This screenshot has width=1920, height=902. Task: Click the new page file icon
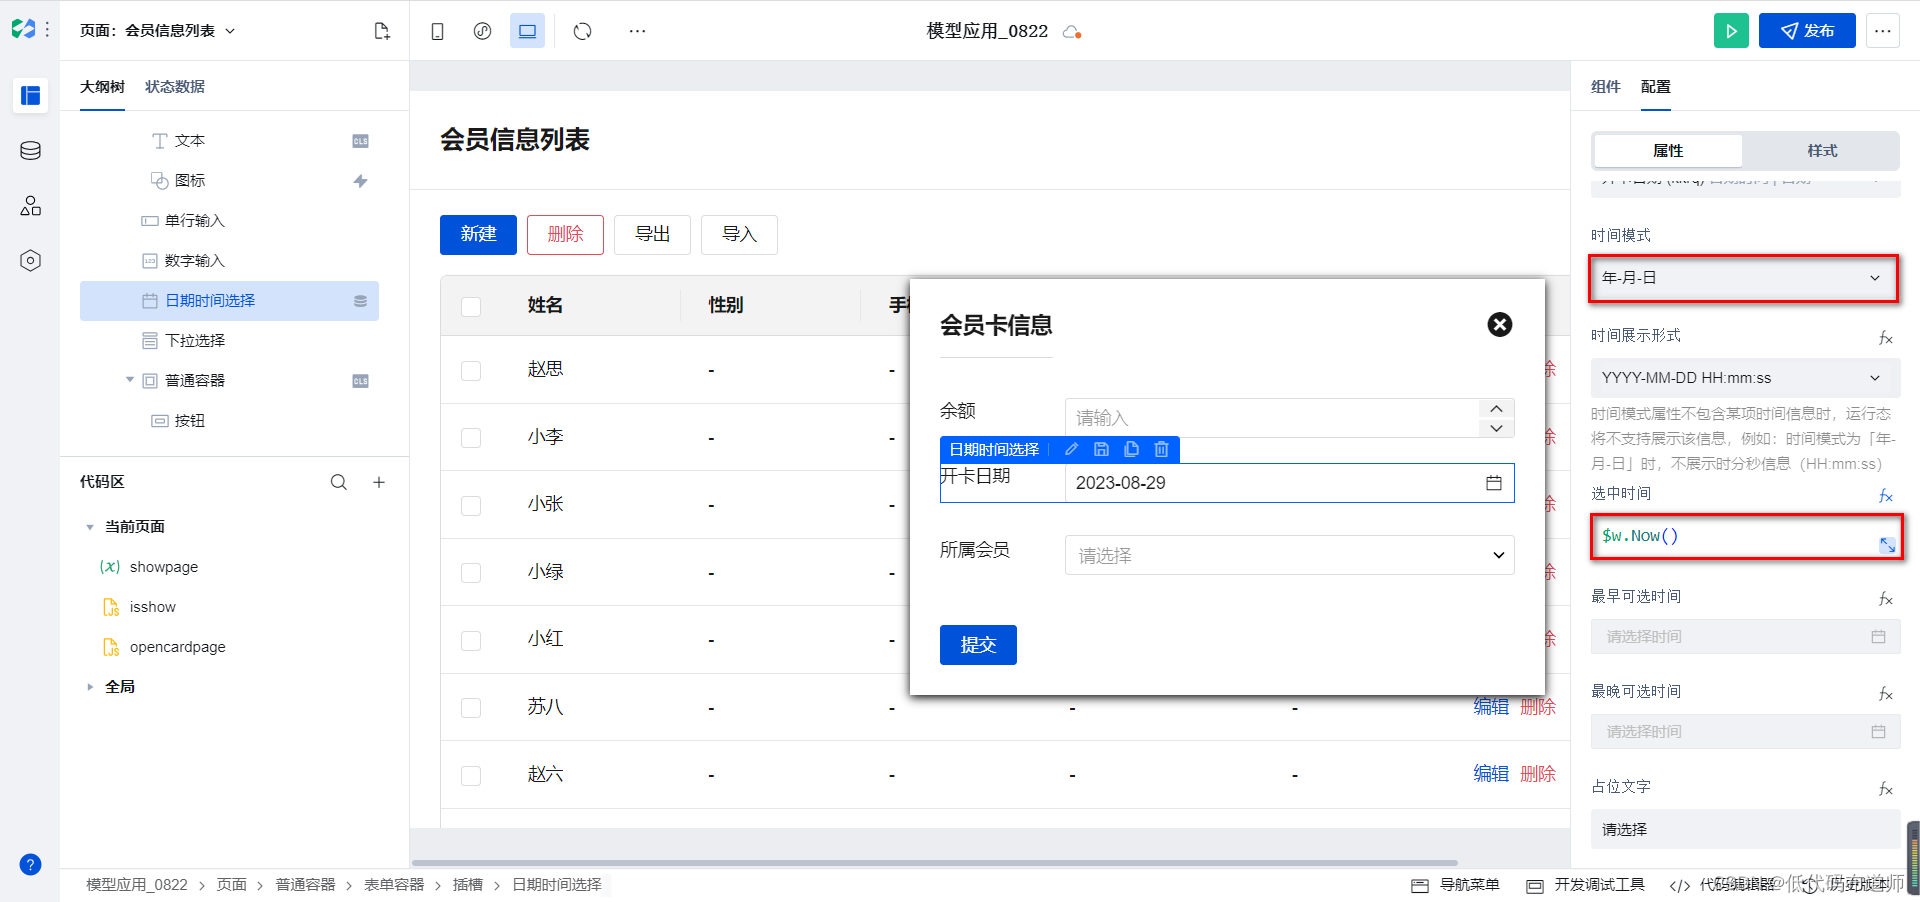(381, 31)
